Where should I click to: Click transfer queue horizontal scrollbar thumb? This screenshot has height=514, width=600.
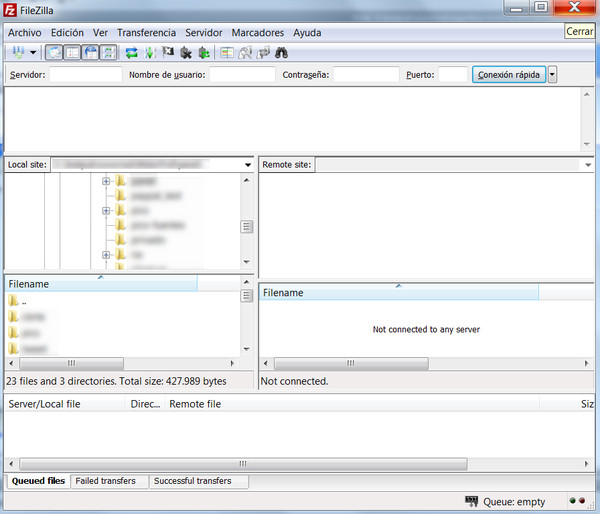pos(243,464)
